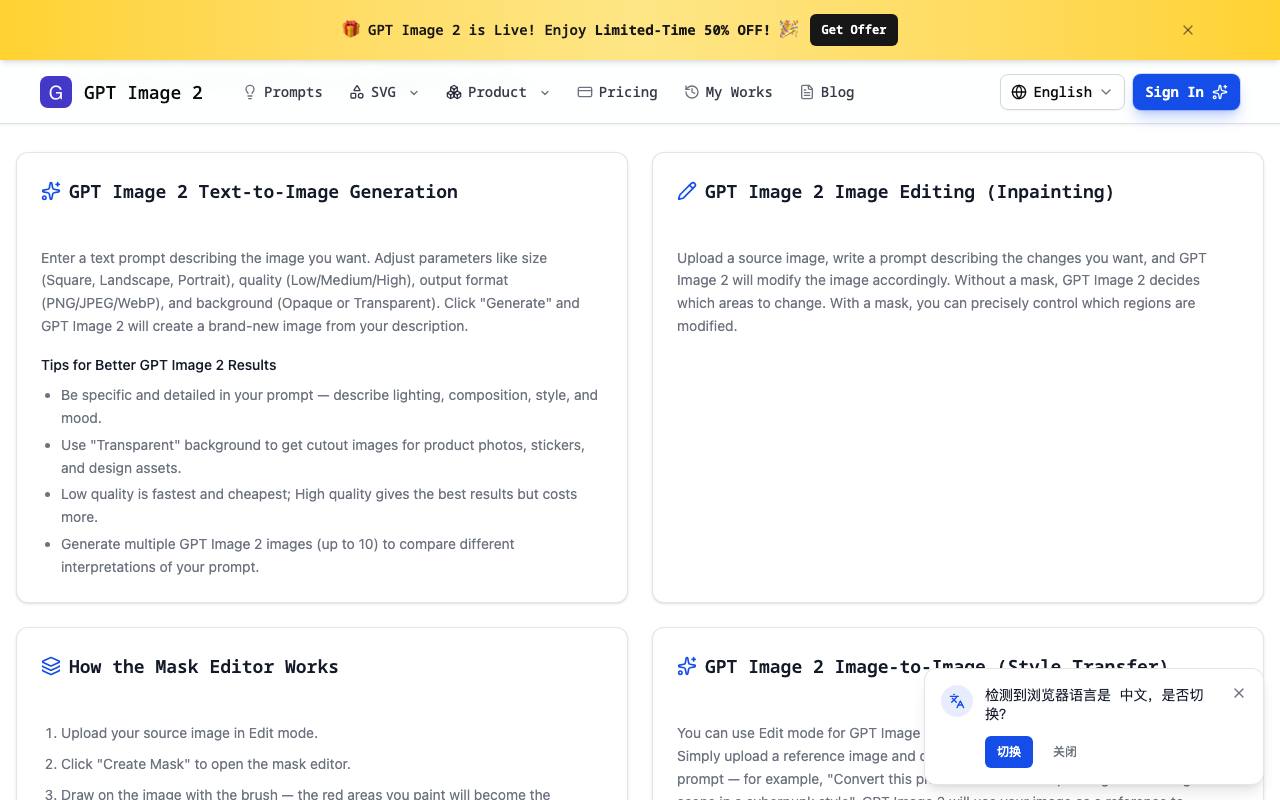Go to the Pricing page
Image resolution: width=1280 pixels, height=800 pixels.
618,92
